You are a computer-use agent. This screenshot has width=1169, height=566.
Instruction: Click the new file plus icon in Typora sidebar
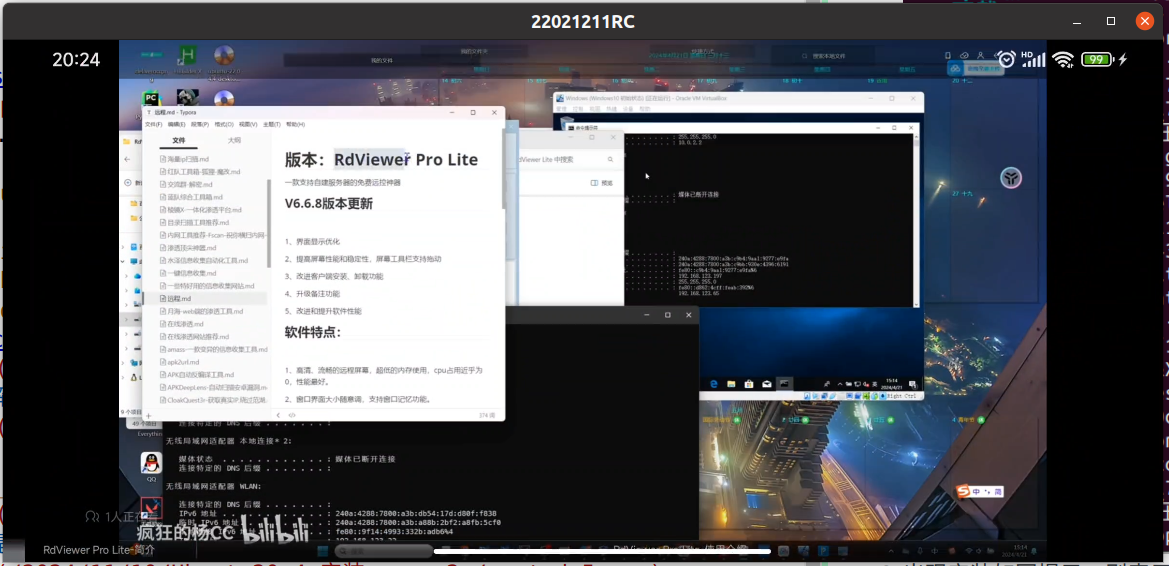click(x=149, y=414)
